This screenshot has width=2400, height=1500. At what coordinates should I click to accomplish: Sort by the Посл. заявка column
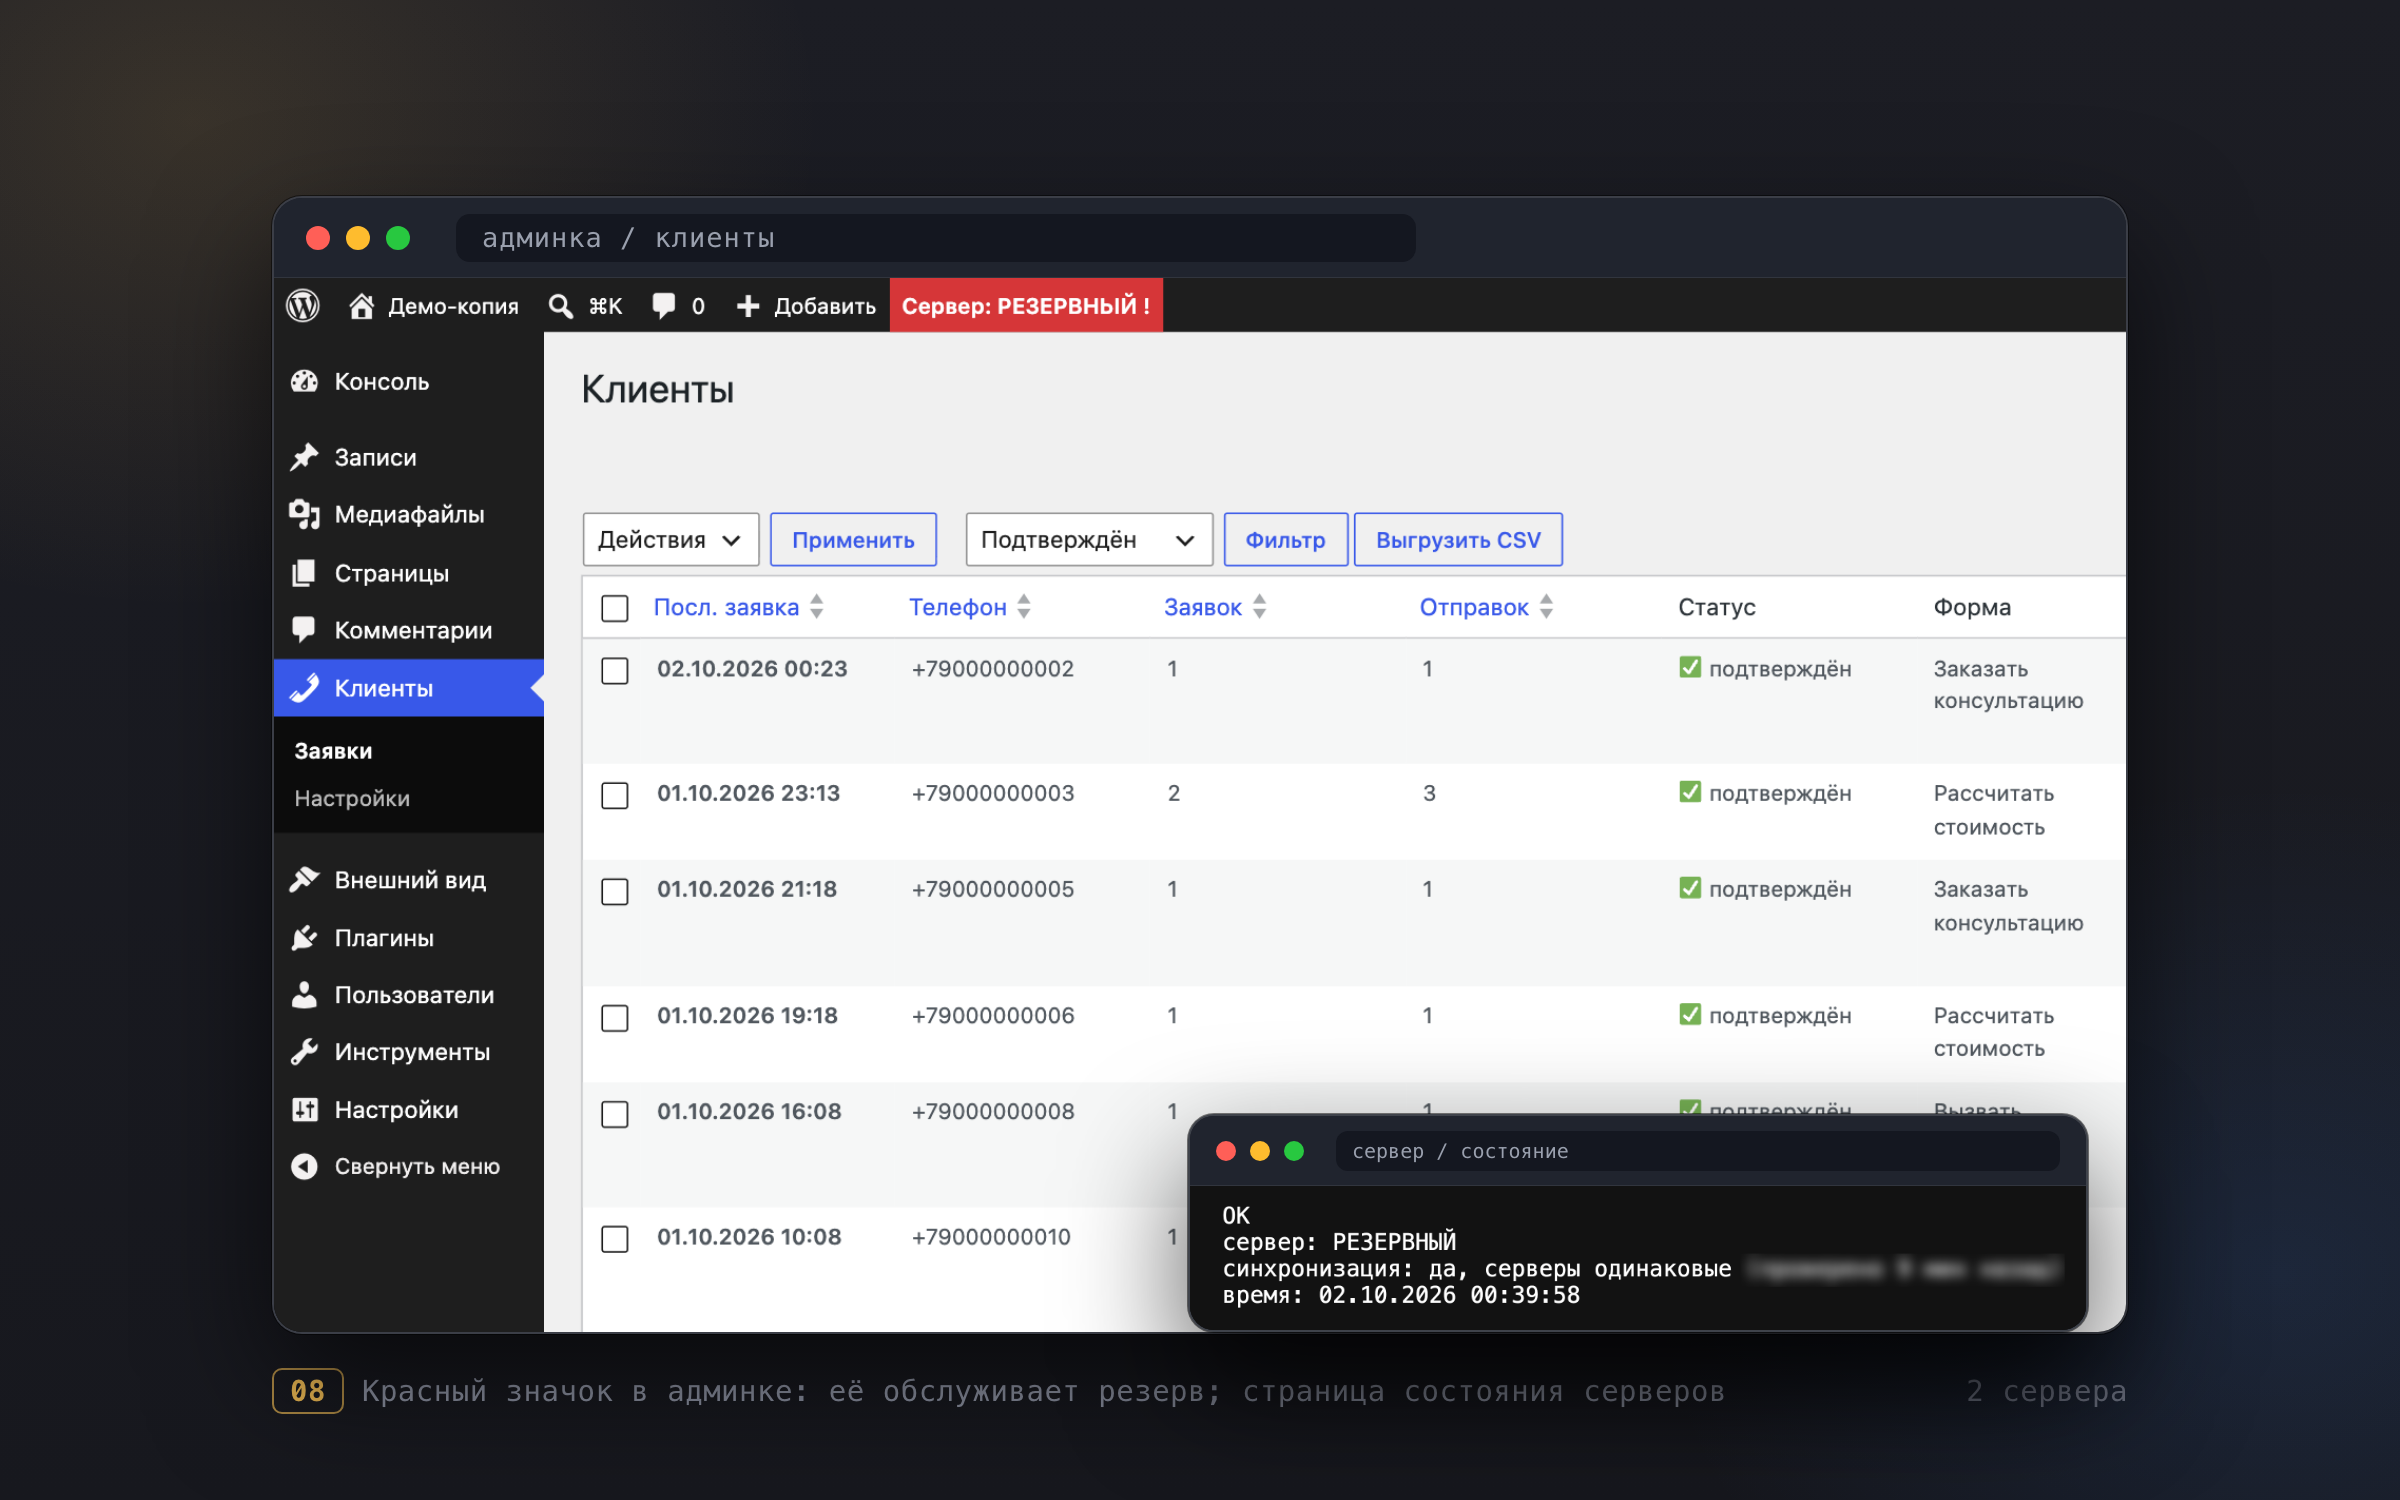(738, 607)
